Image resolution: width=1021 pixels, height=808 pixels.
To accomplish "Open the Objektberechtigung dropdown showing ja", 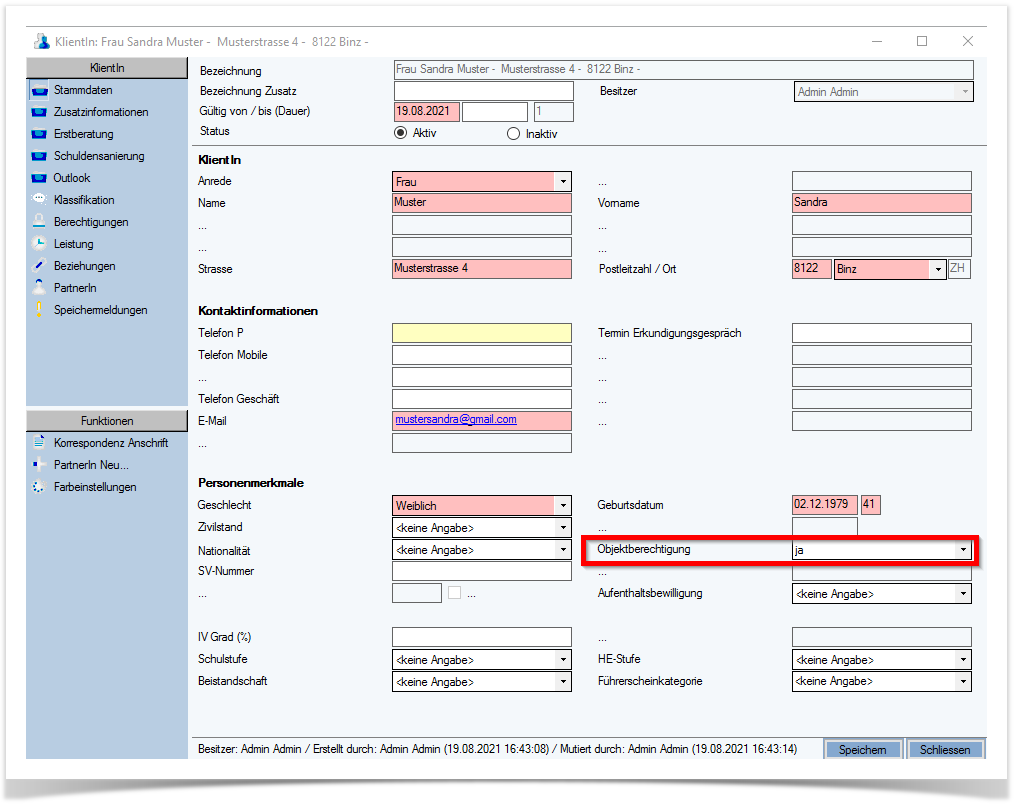I will [x=963, y=550].
